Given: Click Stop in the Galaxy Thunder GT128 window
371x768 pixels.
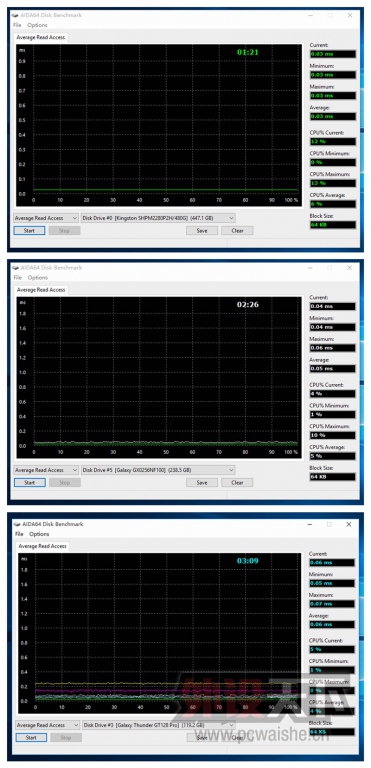Looking at the screenshot, I should tap(66, 738).
